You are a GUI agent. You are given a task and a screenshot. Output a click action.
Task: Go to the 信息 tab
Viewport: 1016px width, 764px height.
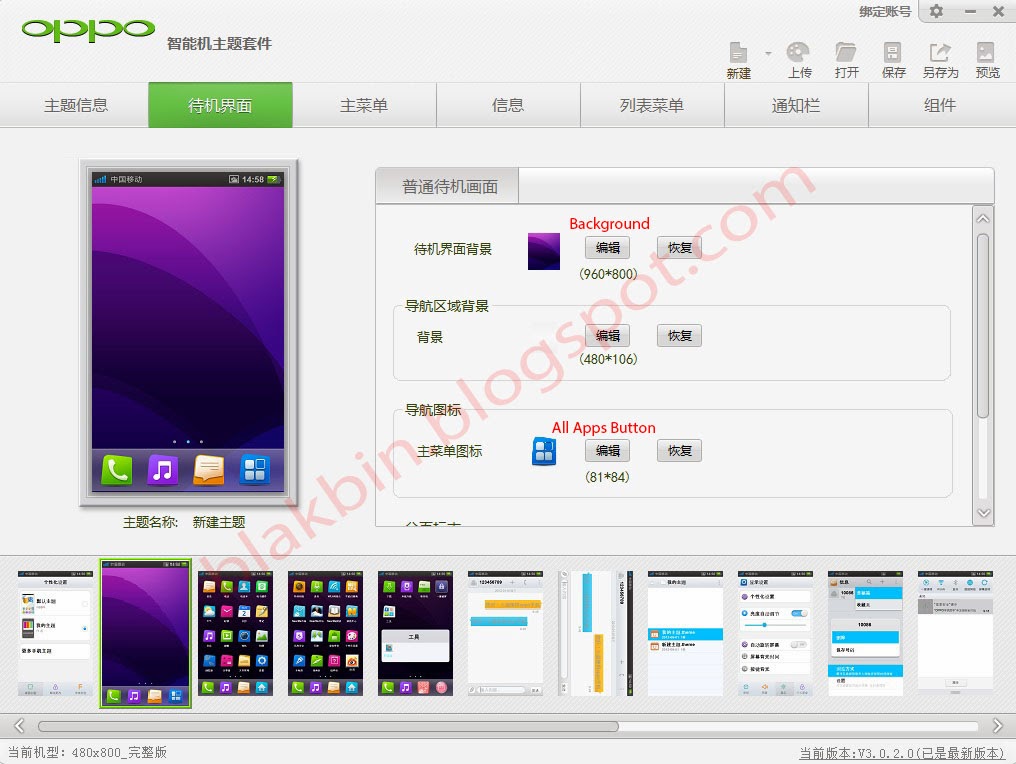pyautogui.click(x=508, y=105)
